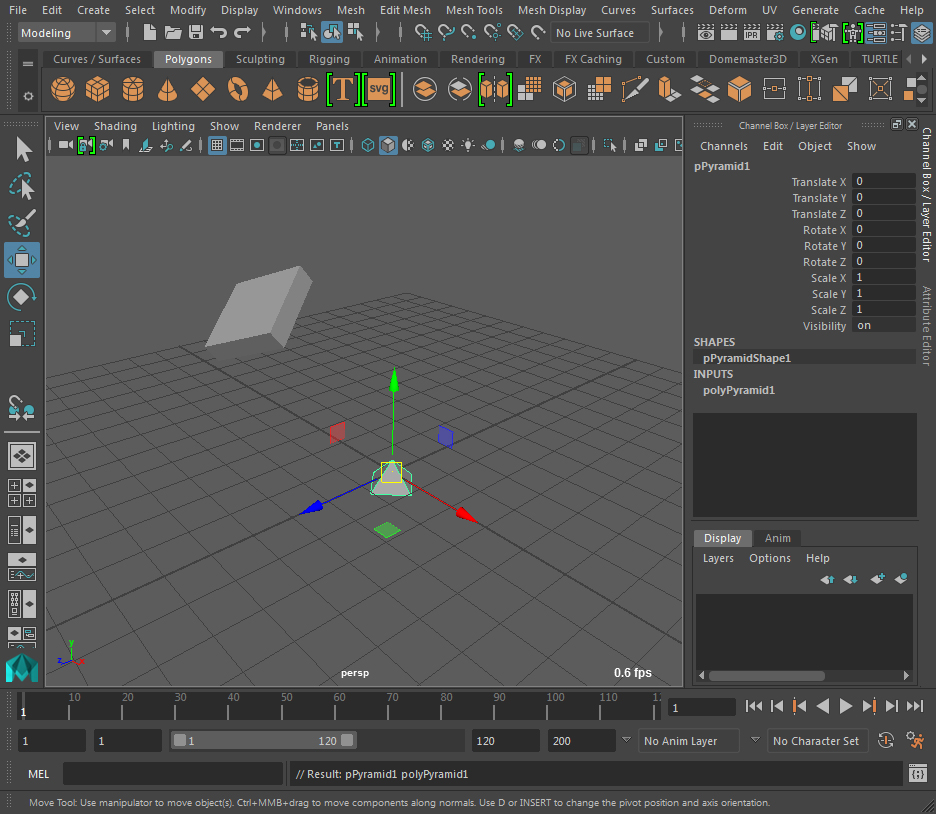The width and height of the screenshot is (936, 814).
Task: Click the polygon cone shelf icon
Action: 167,90
